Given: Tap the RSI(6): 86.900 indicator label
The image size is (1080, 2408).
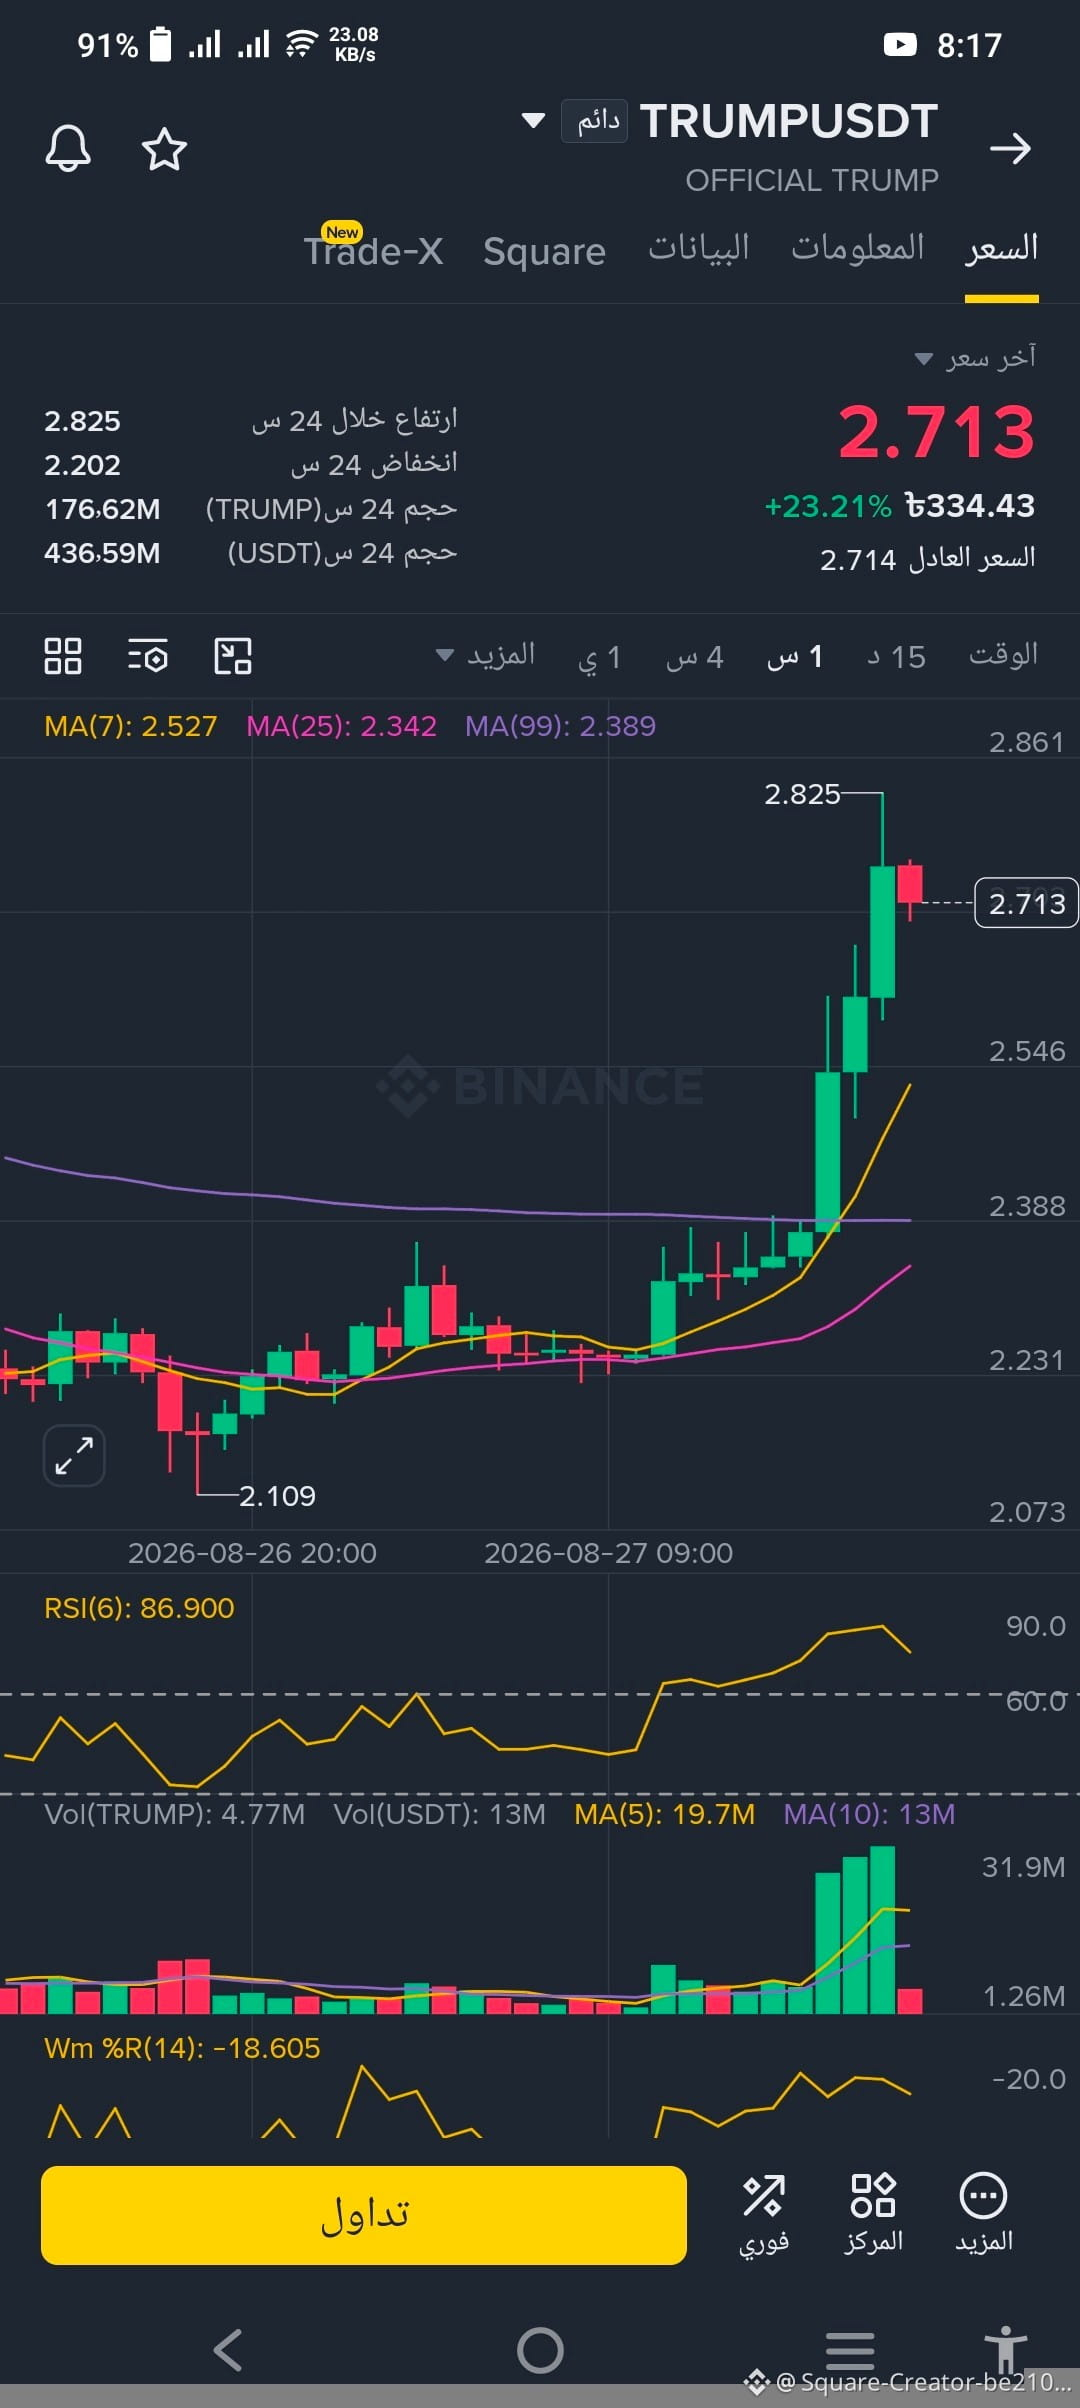Looking at the screenshot, I should click(139, 1608).
